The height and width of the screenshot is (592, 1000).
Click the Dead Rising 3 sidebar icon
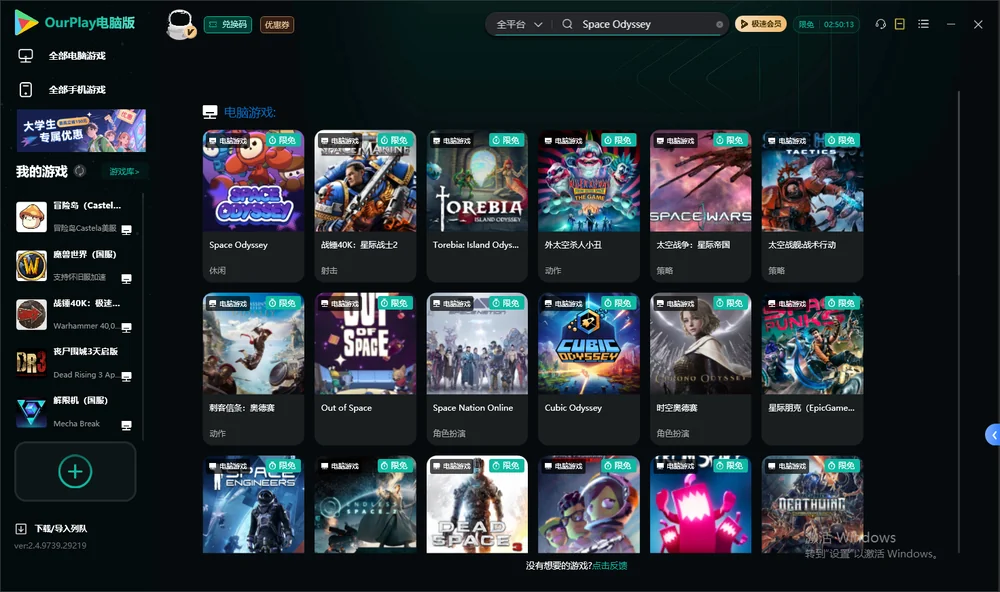pos(31,363)
